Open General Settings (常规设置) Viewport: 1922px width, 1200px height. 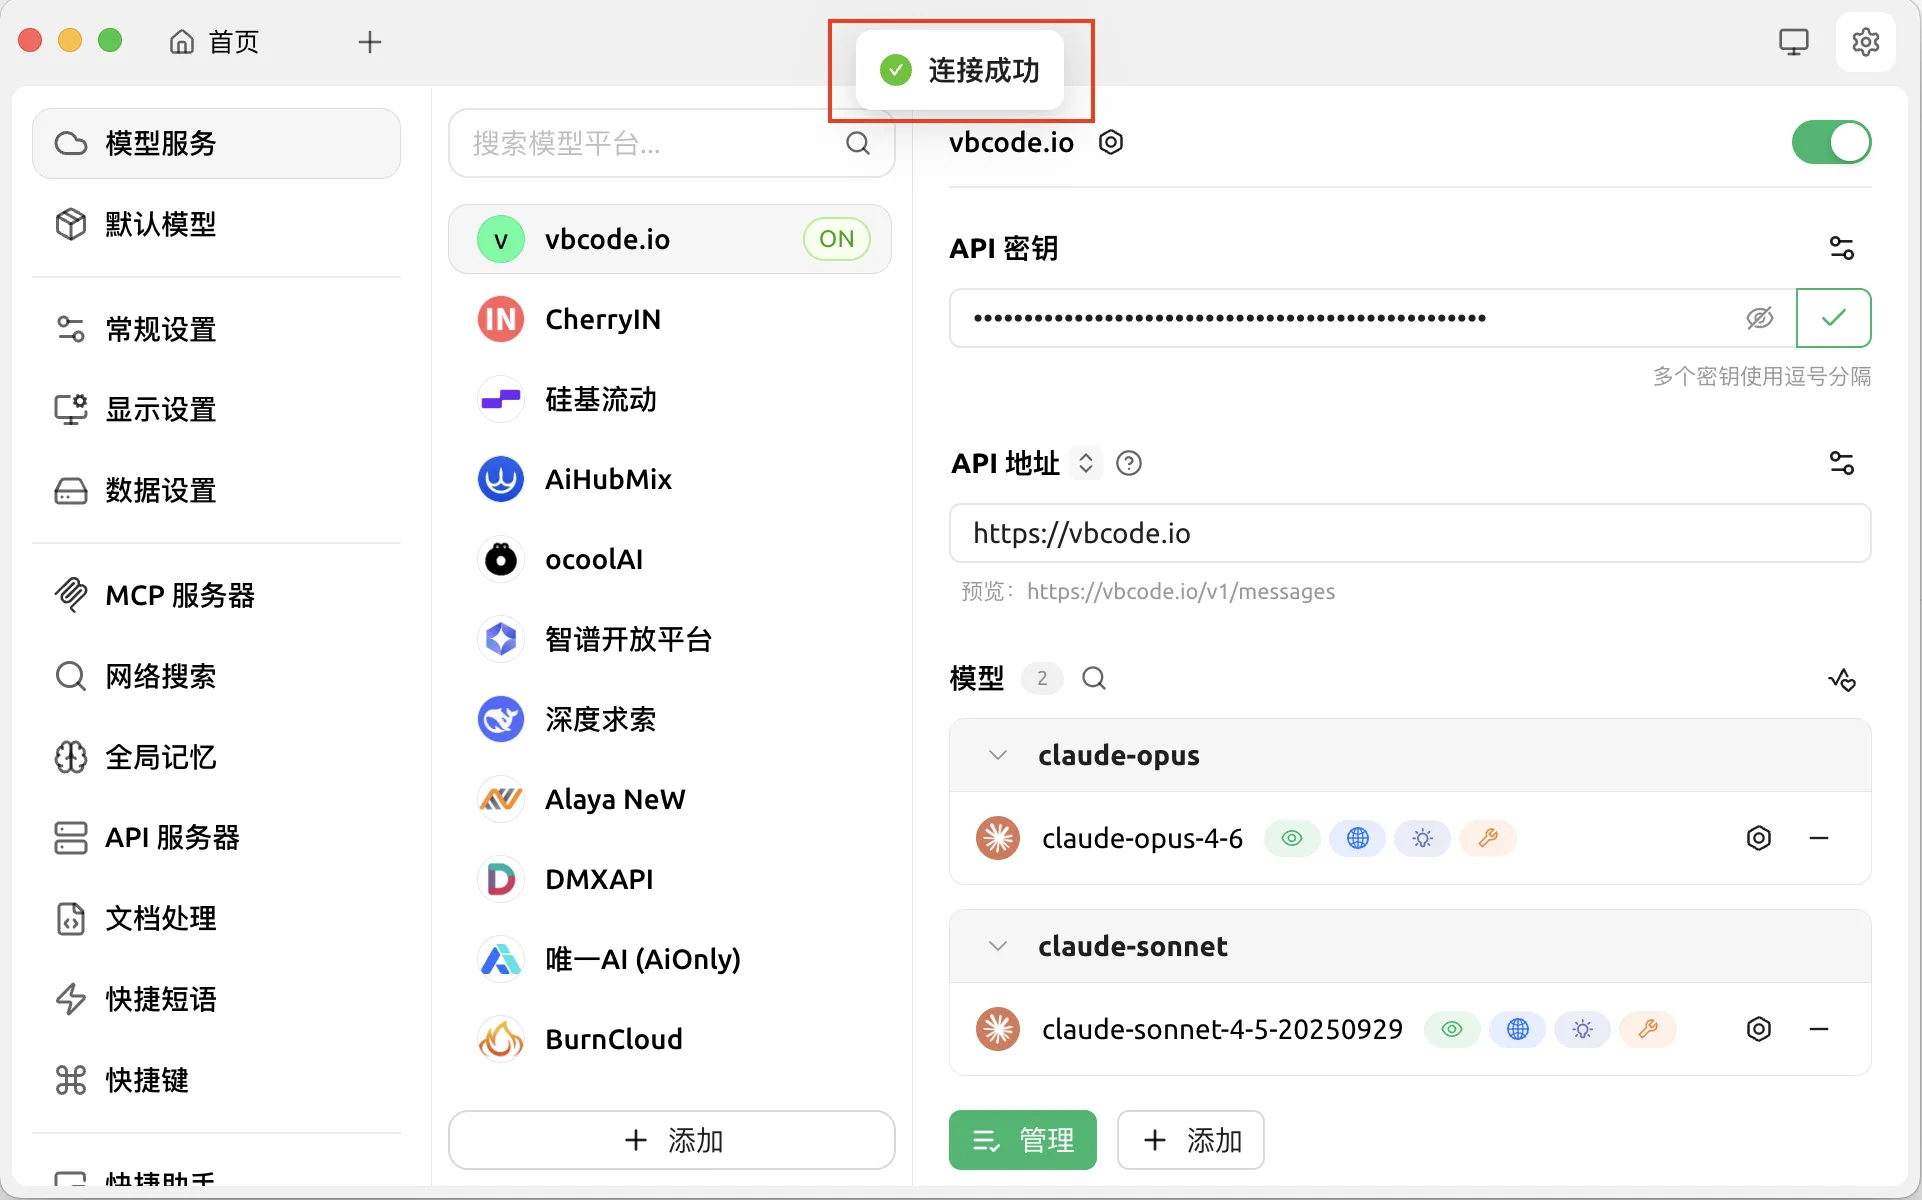tap(217, 329)
